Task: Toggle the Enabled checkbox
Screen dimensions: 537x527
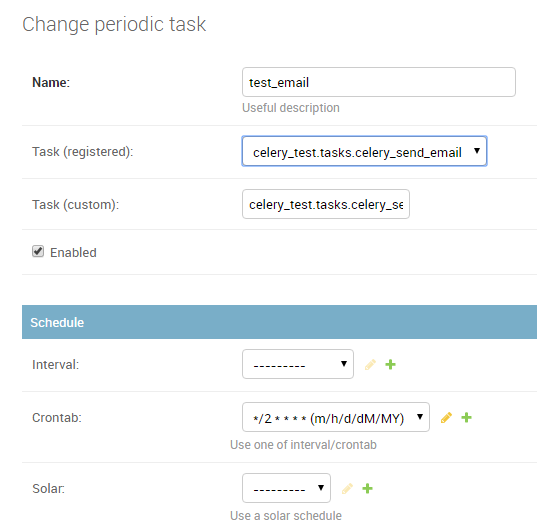Action: click(x=38, y=251)
